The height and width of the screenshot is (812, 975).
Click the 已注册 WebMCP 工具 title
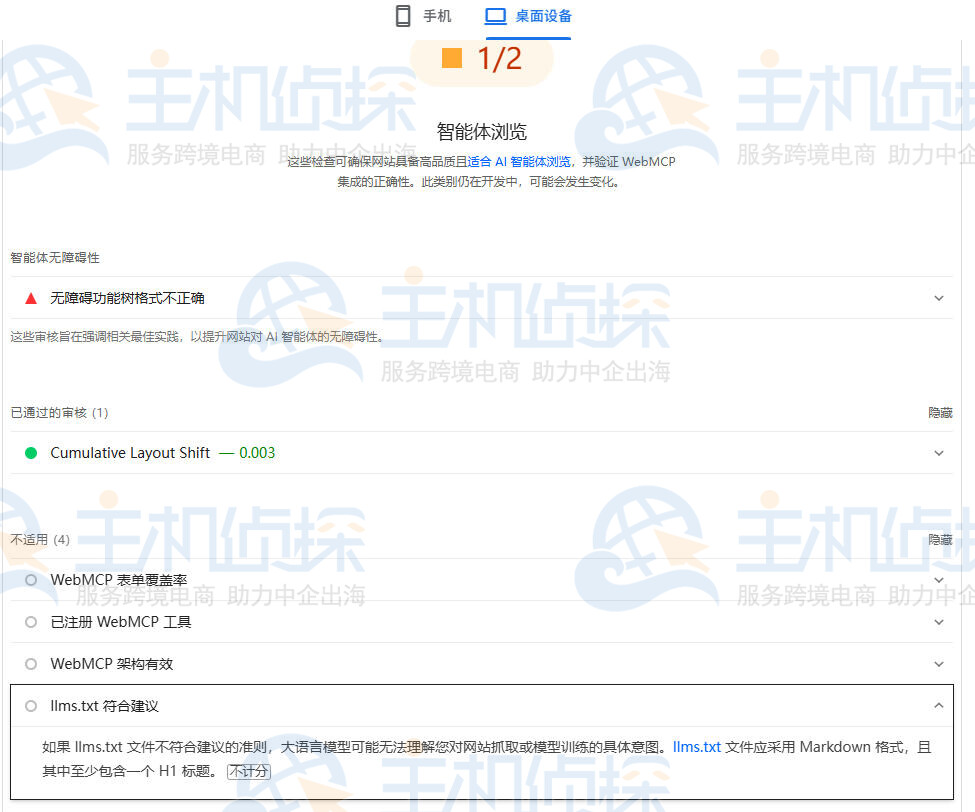point(121,622)
